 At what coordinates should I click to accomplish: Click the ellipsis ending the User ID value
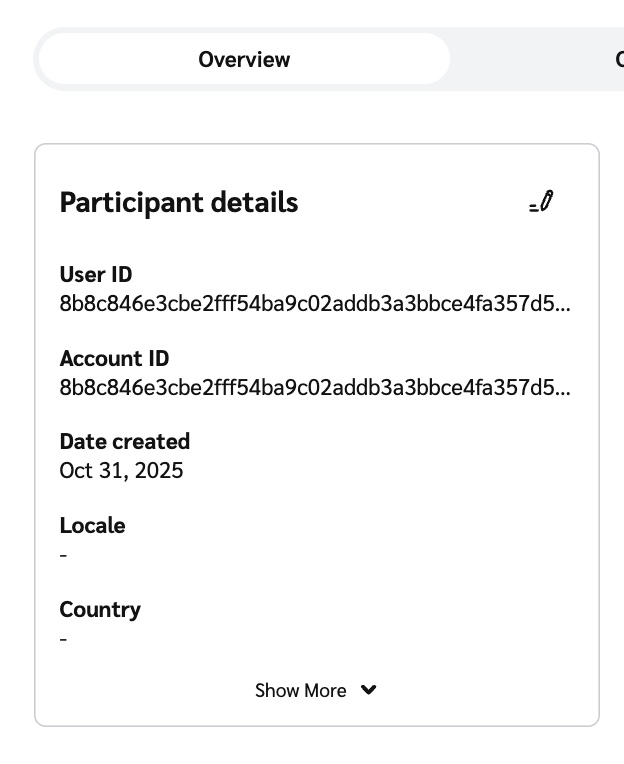pyautogui.click(x=565, y=306)
